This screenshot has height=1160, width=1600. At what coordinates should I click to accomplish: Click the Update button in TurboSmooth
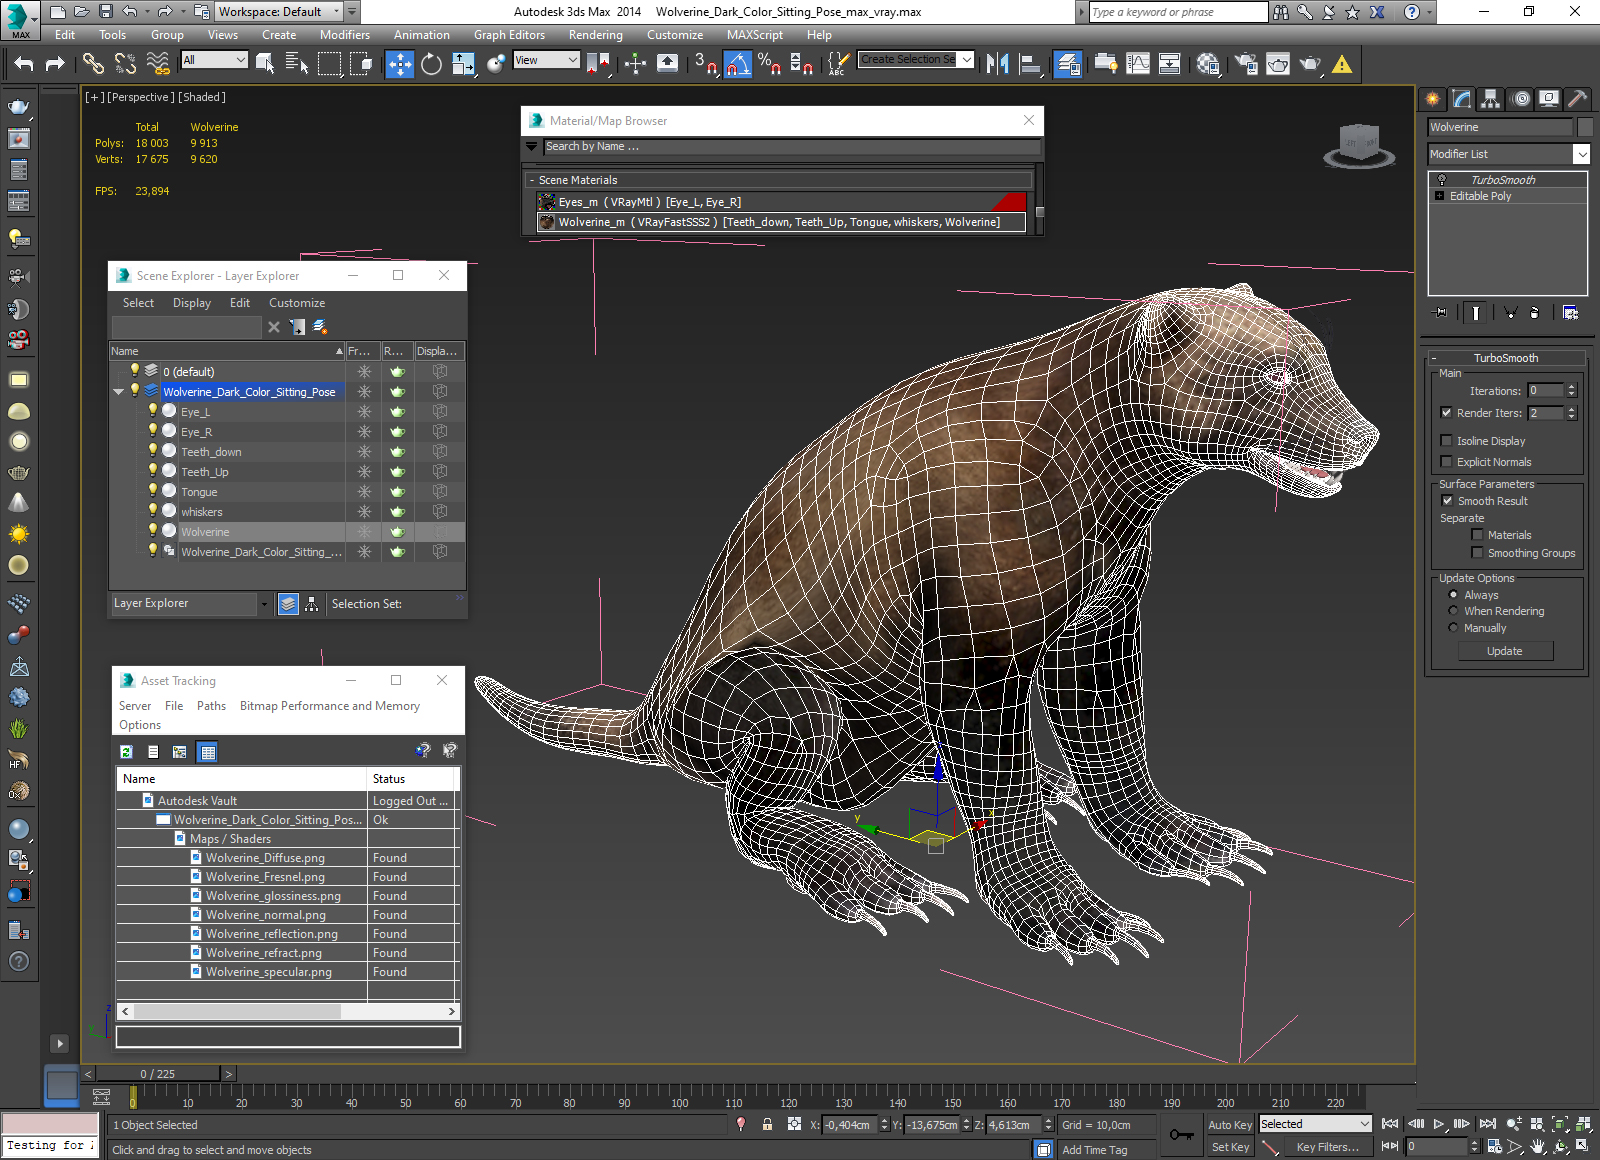tap(1505, 651)
